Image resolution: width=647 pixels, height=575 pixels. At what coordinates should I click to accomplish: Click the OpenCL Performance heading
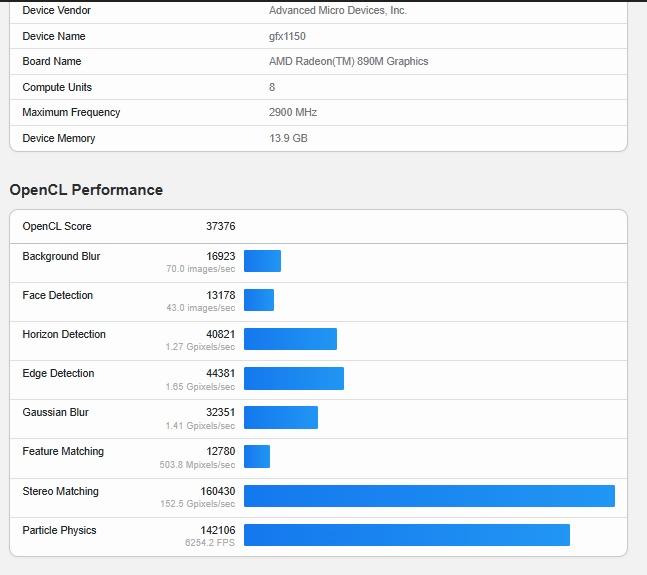coord(86,190)
